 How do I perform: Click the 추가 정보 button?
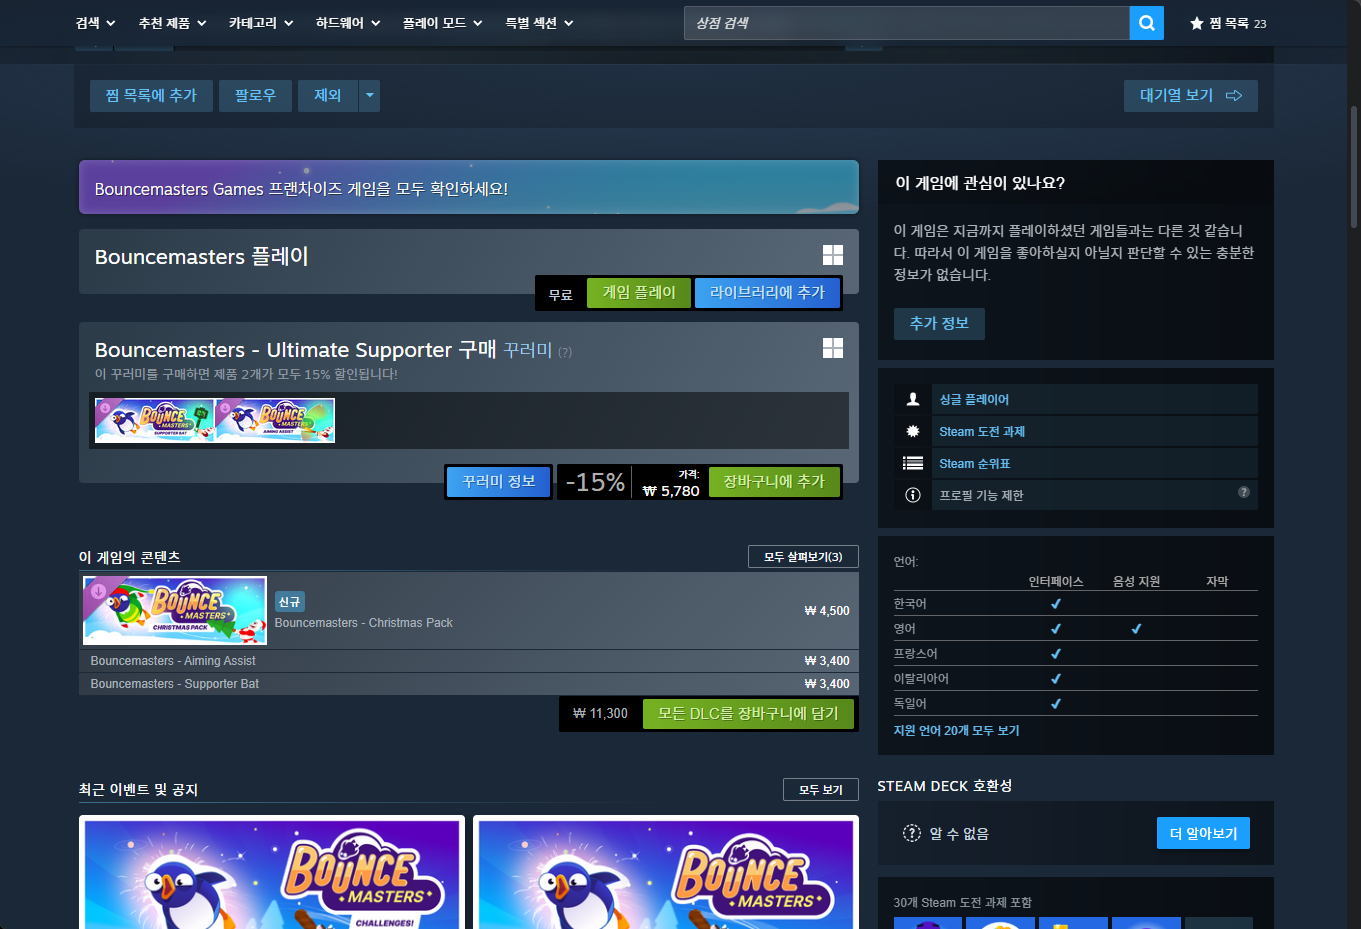coord(939,323)
